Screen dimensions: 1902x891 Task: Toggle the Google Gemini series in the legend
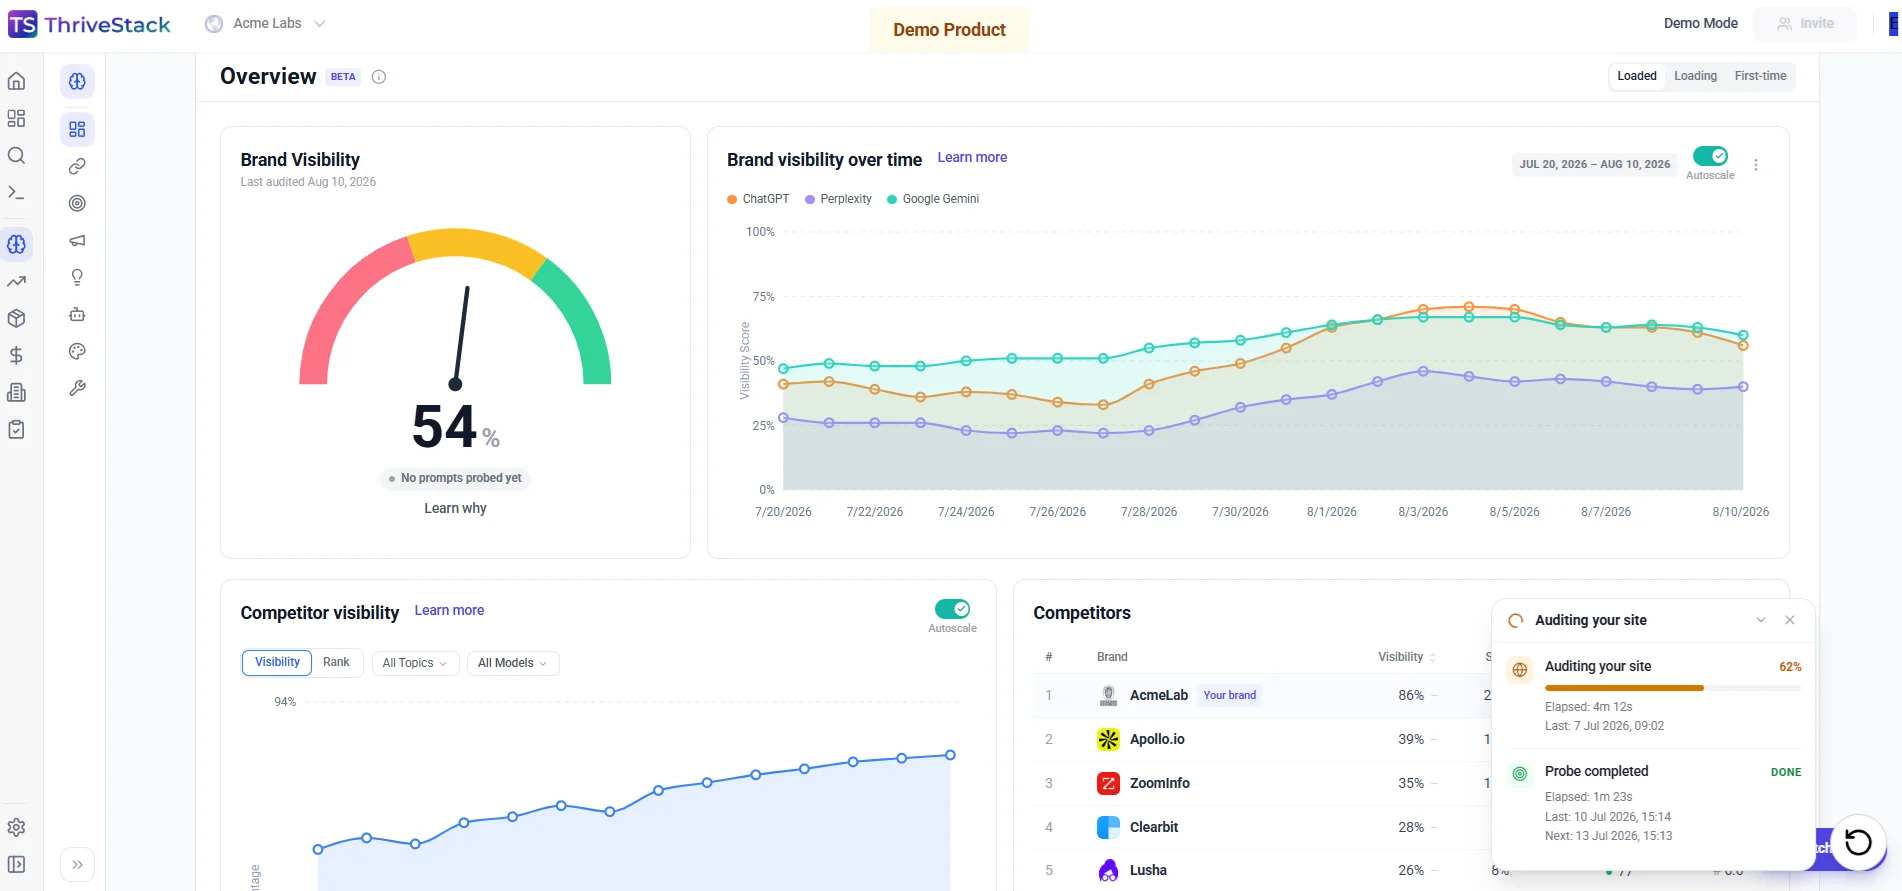point(933,199)
